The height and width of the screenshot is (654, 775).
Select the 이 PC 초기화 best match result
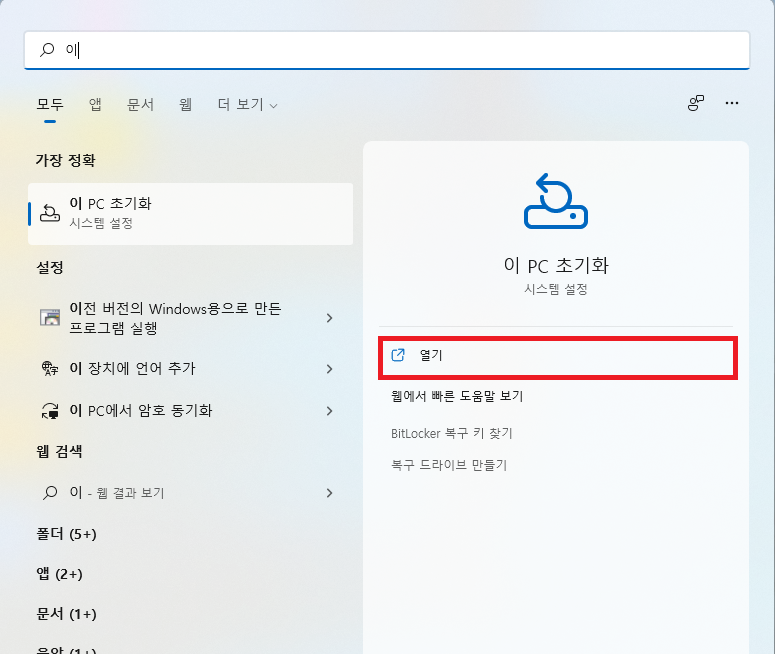tap(190, 214)
